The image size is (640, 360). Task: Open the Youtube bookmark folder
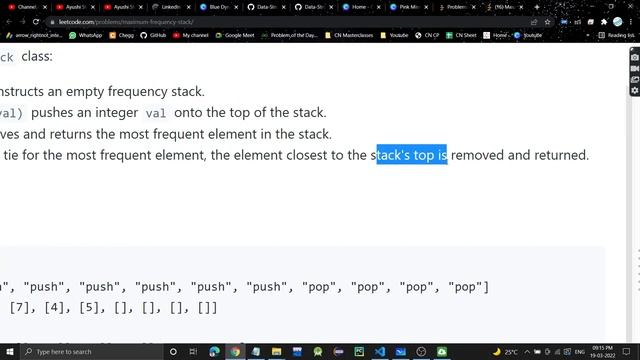394,35
